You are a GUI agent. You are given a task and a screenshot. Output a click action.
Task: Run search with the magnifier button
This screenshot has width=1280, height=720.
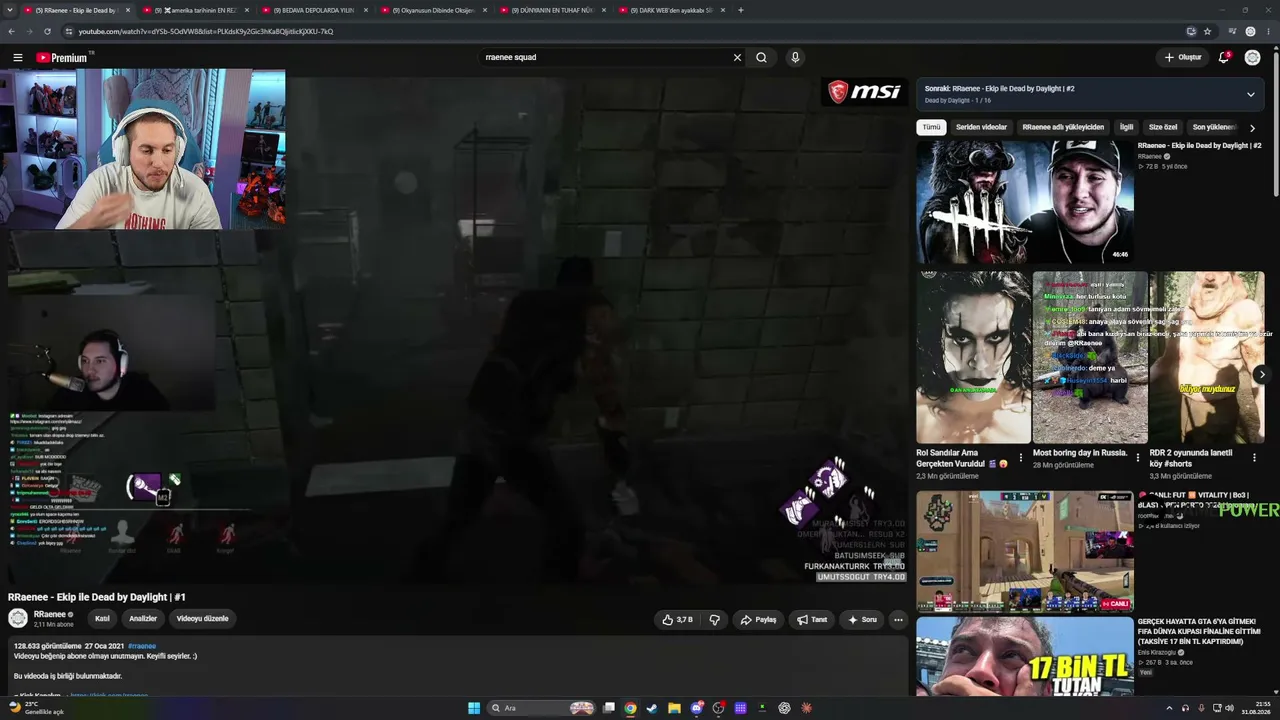761,58
